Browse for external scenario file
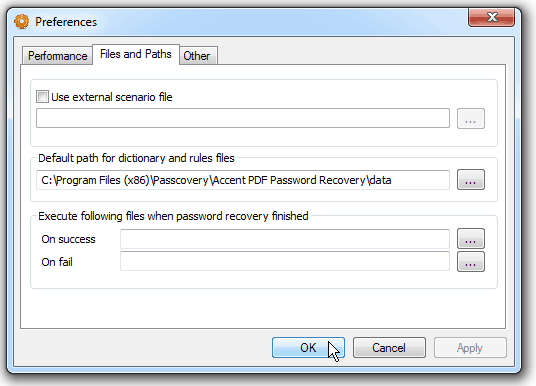Image resolution: width=536 pixels, height=386 pixels. [471, 119]
